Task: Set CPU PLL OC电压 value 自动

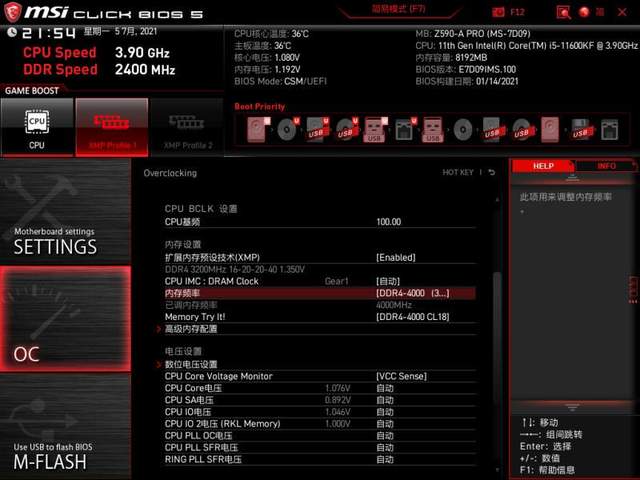Action: coord(385,436)
